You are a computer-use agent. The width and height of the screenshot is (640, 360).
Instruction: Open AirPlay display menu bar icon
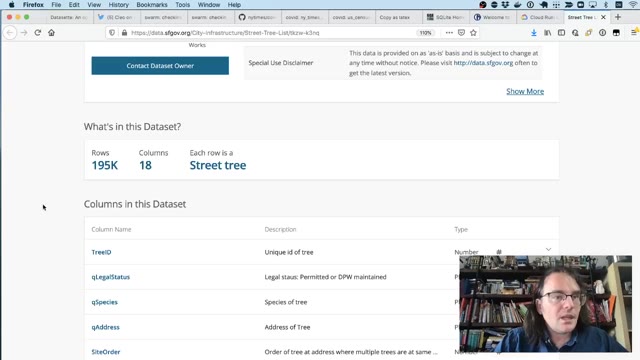click(x=593, y=5)
